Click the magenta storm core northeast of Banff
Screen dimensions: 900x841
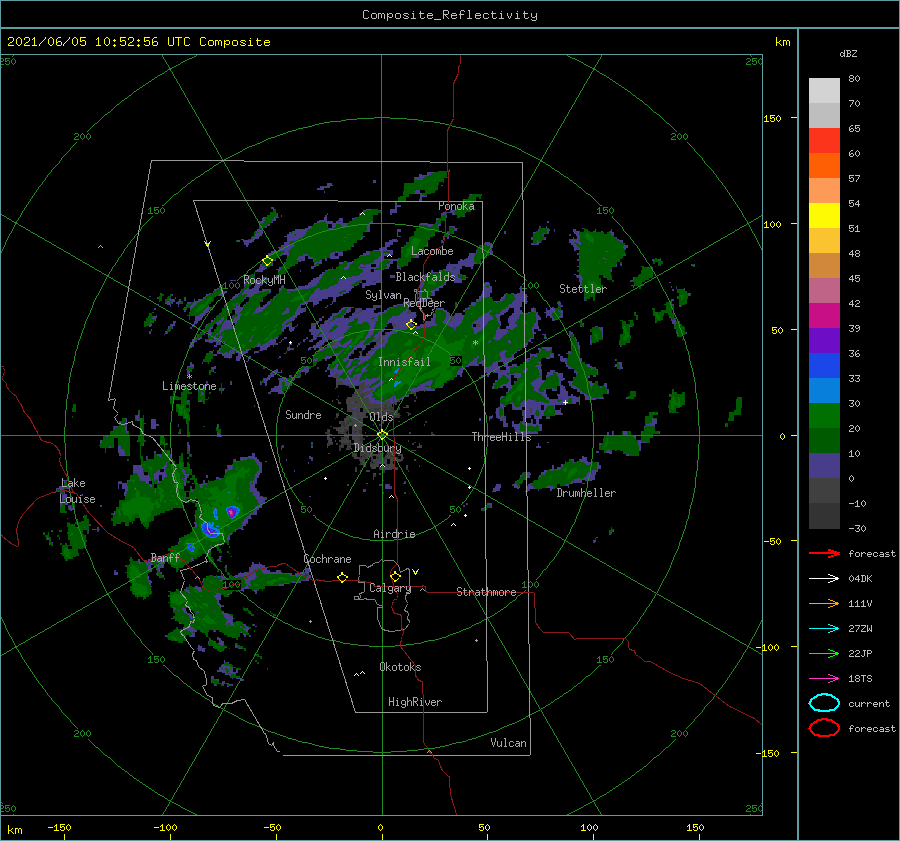pos(232,511)
